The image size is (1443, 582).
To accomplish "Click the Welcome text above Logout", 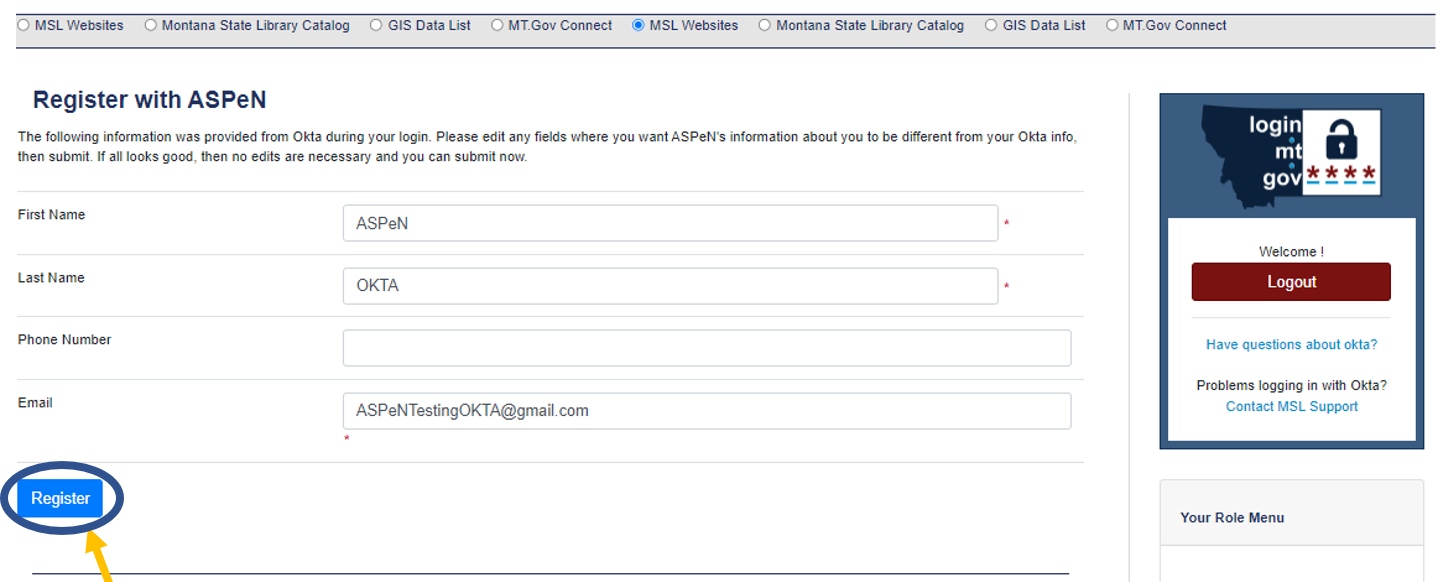I will [x=1290, y=251].
